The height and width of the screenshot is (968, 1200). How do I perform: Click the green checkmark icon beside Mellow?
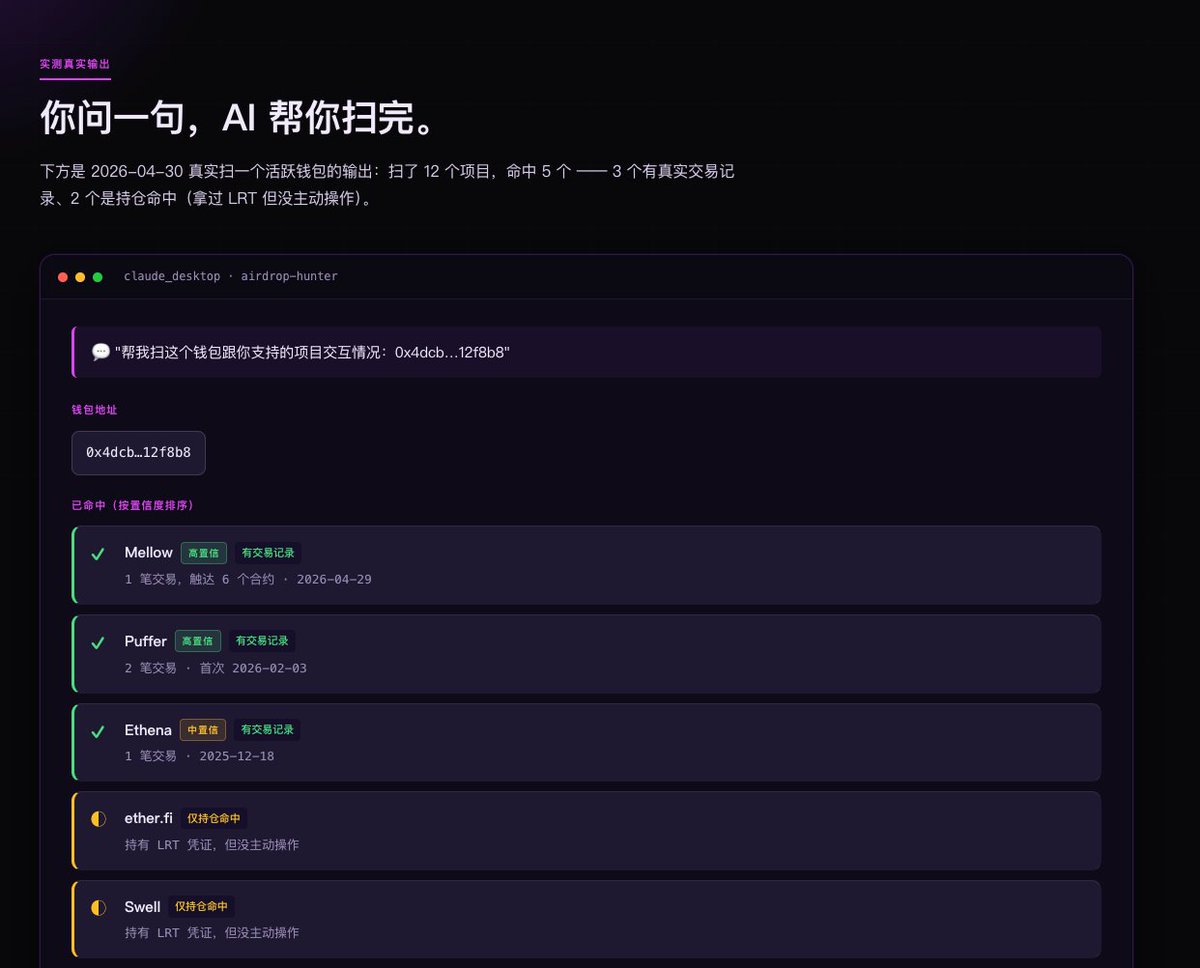[x=98, y=554]
